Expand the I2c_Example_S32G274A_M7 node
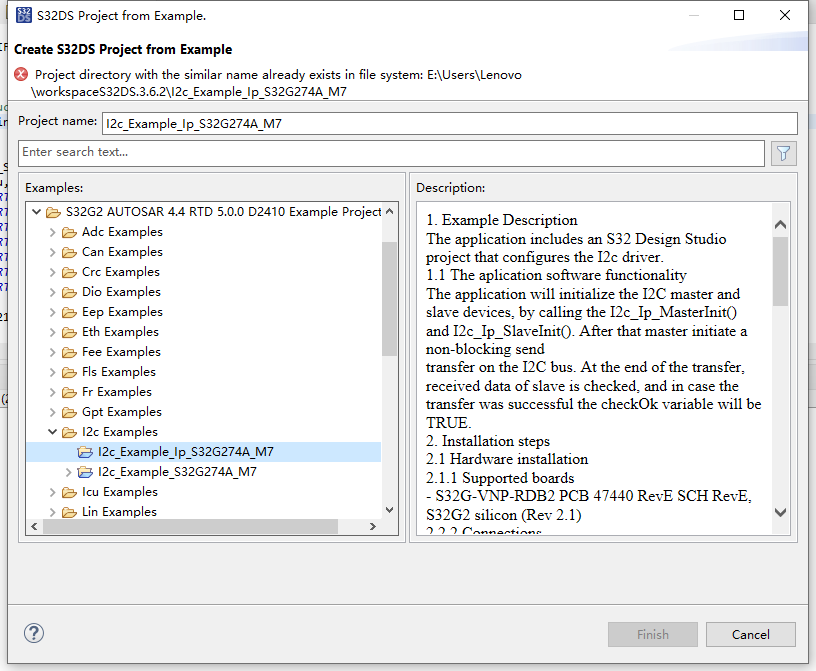816x671 pixels. click(69, 472)
